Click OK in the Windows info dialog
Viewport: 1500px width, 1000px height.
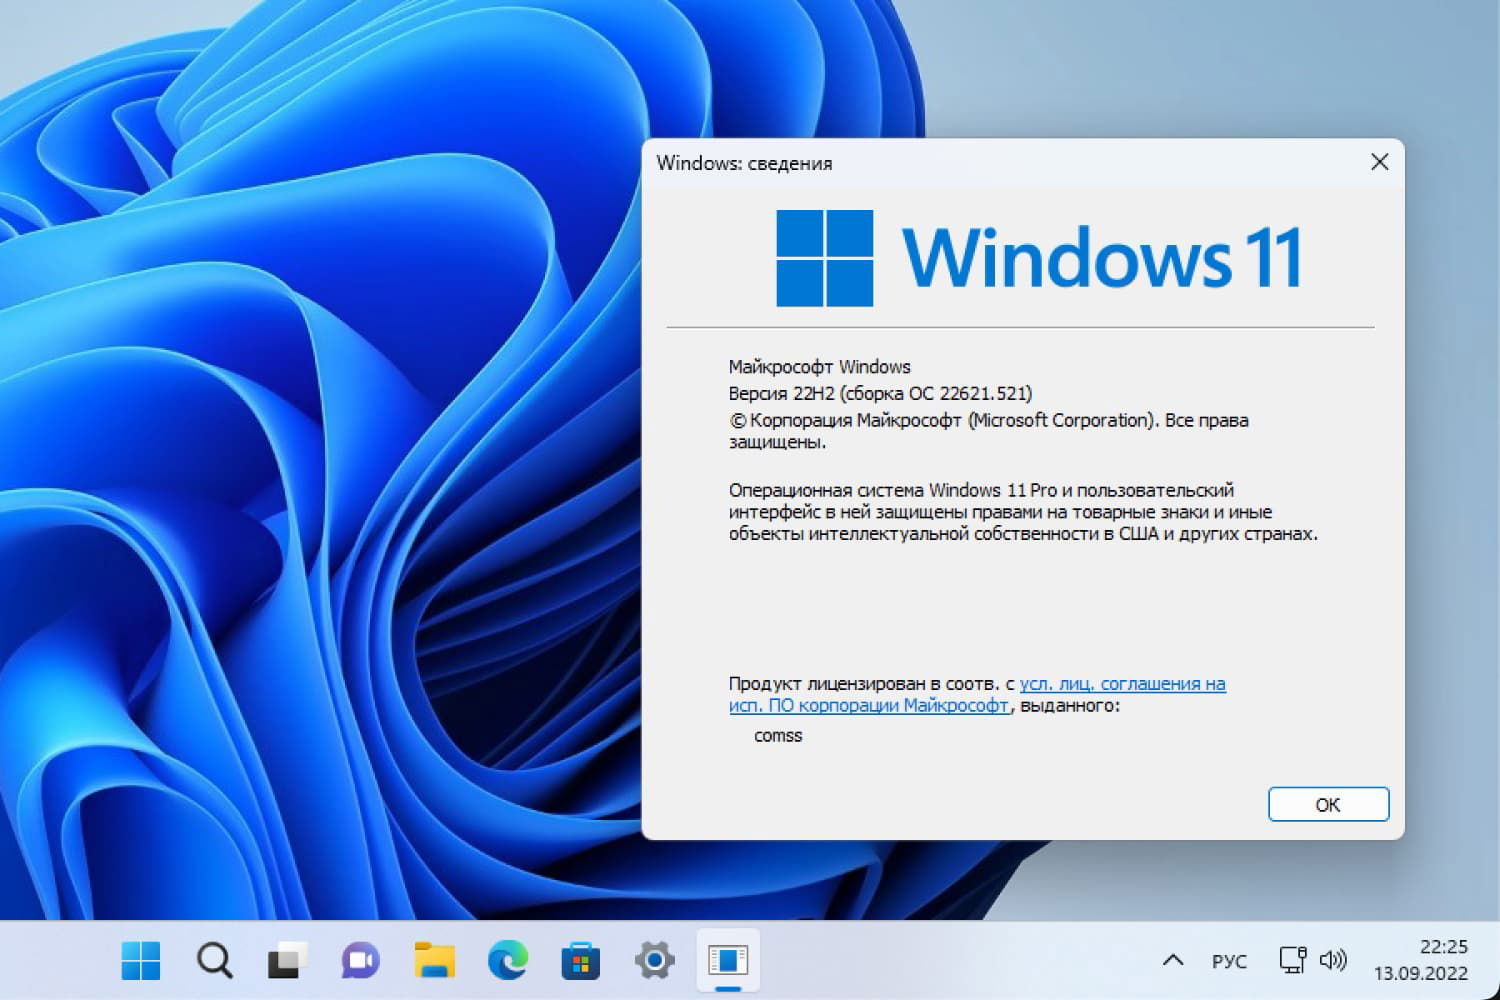[x=1328, y=805]
